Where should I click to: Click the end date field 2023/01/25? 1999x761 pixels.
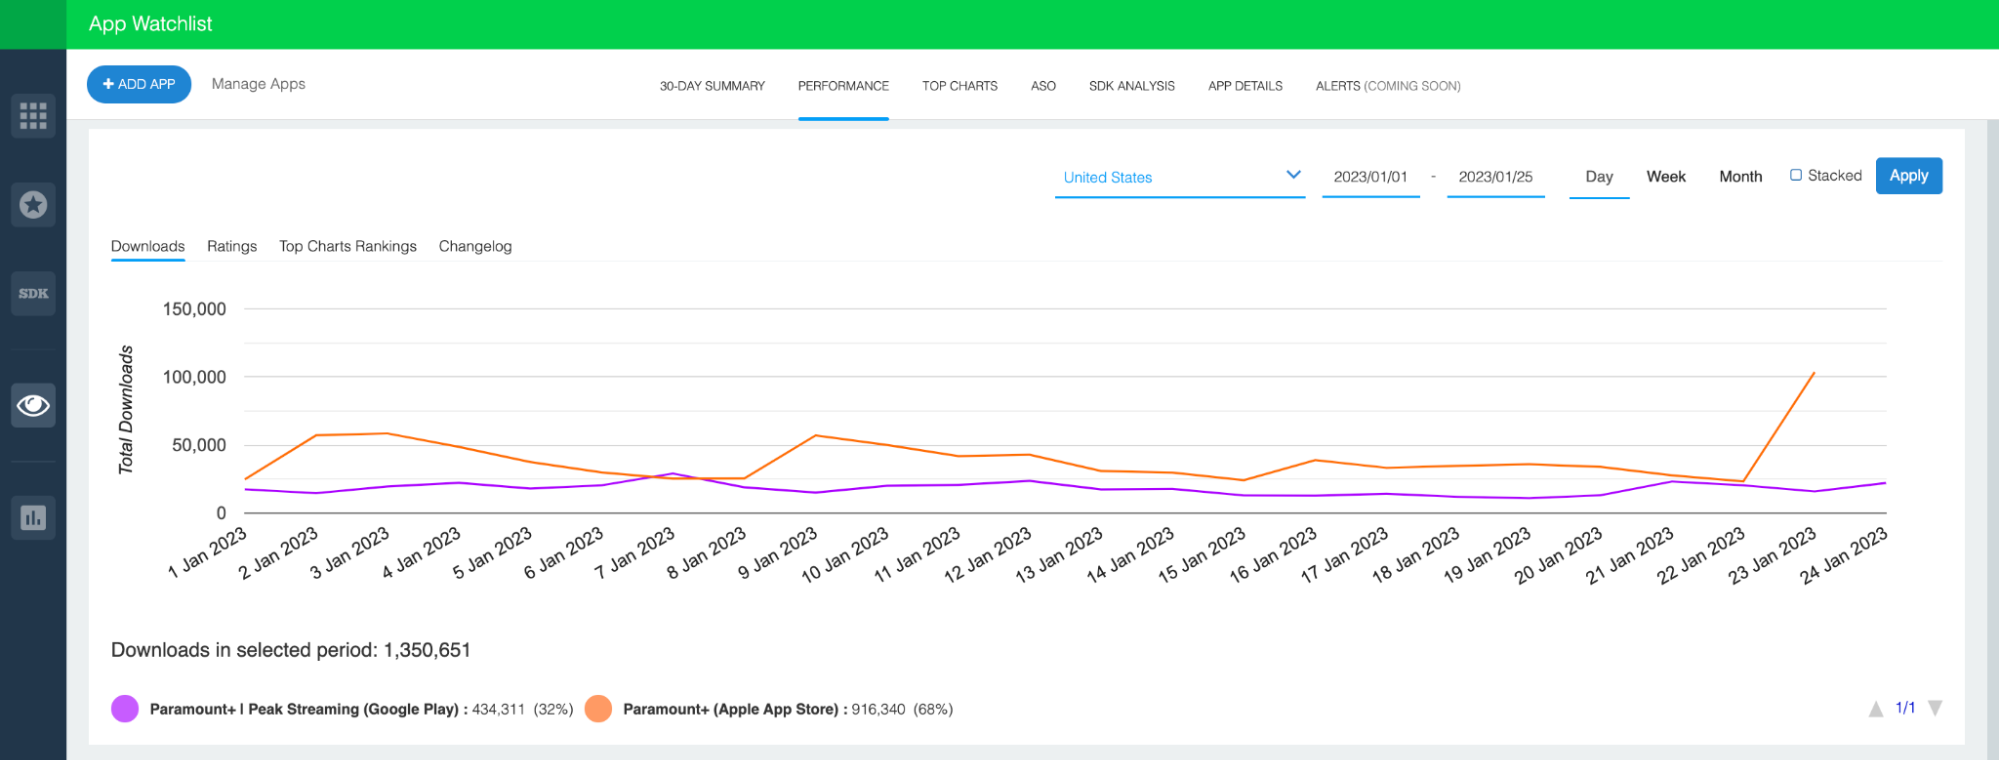tap(1496, 177)
